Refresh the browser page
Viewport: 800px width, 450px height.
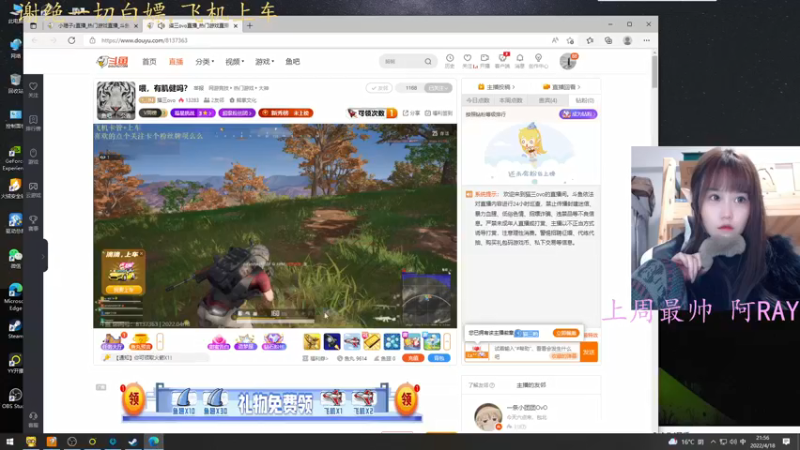click(x=71, y=40)
